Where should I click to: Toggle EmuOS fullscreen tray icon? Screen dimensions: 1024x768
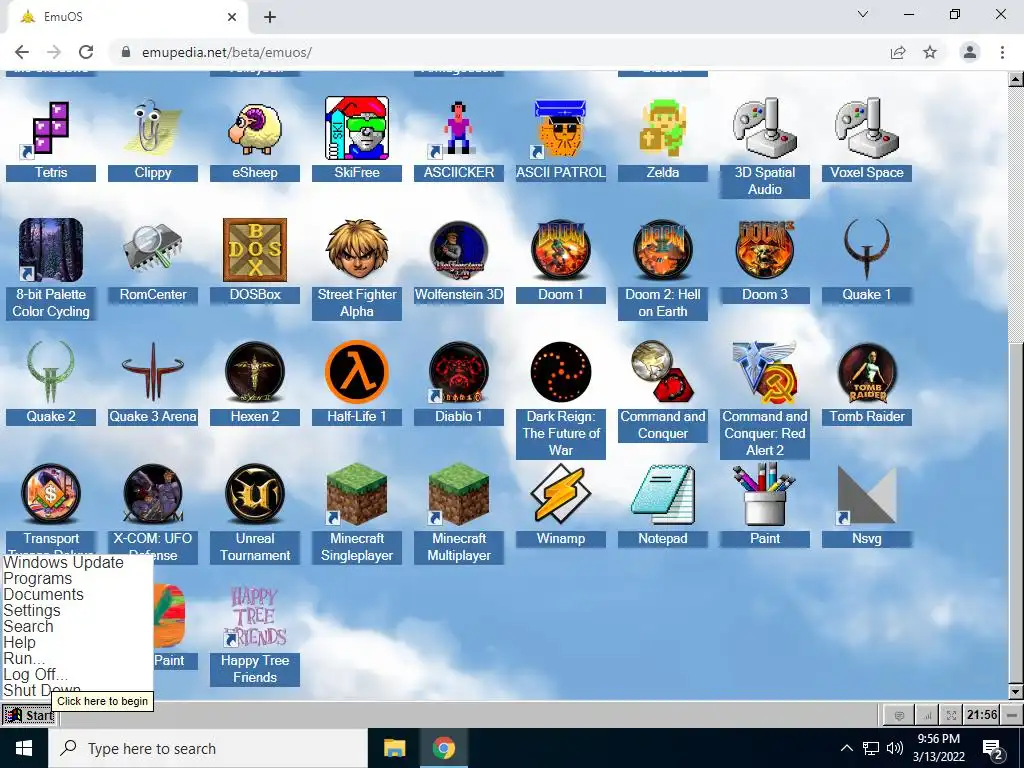pos(952,715)
